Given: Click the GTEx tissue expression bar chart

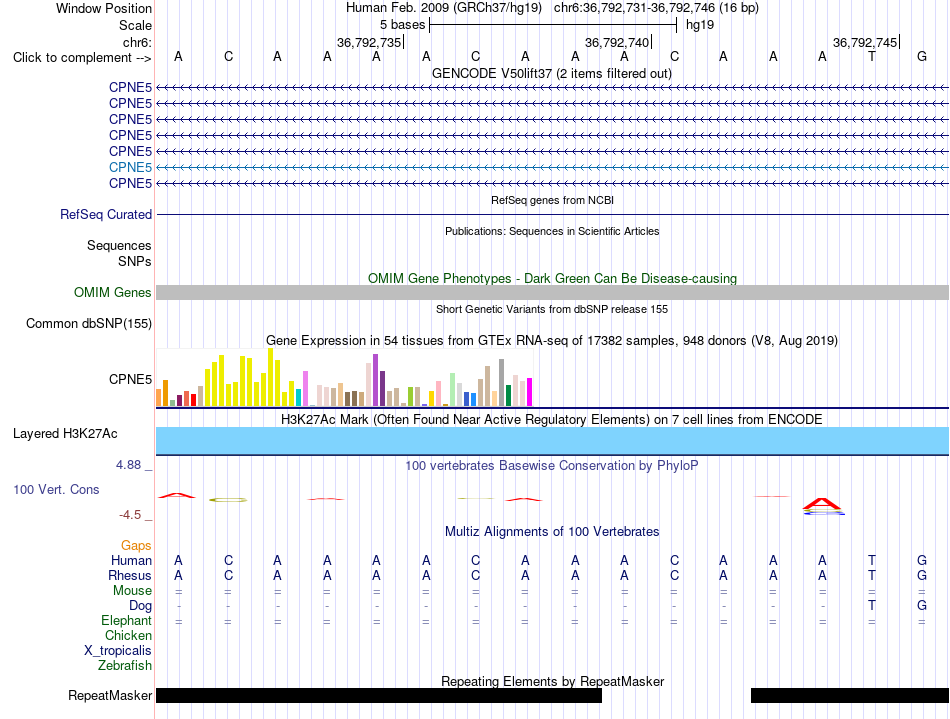Looking at the screenshot, I should pyautogui.click(x=344, y=377).
